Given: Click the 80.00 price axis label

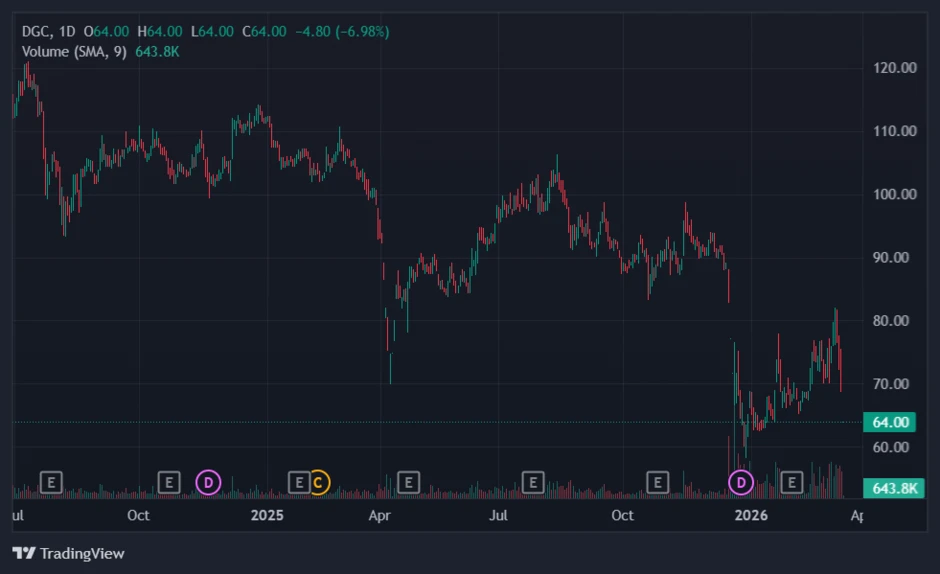Looking at the screenshot, I should click(891, 320).
